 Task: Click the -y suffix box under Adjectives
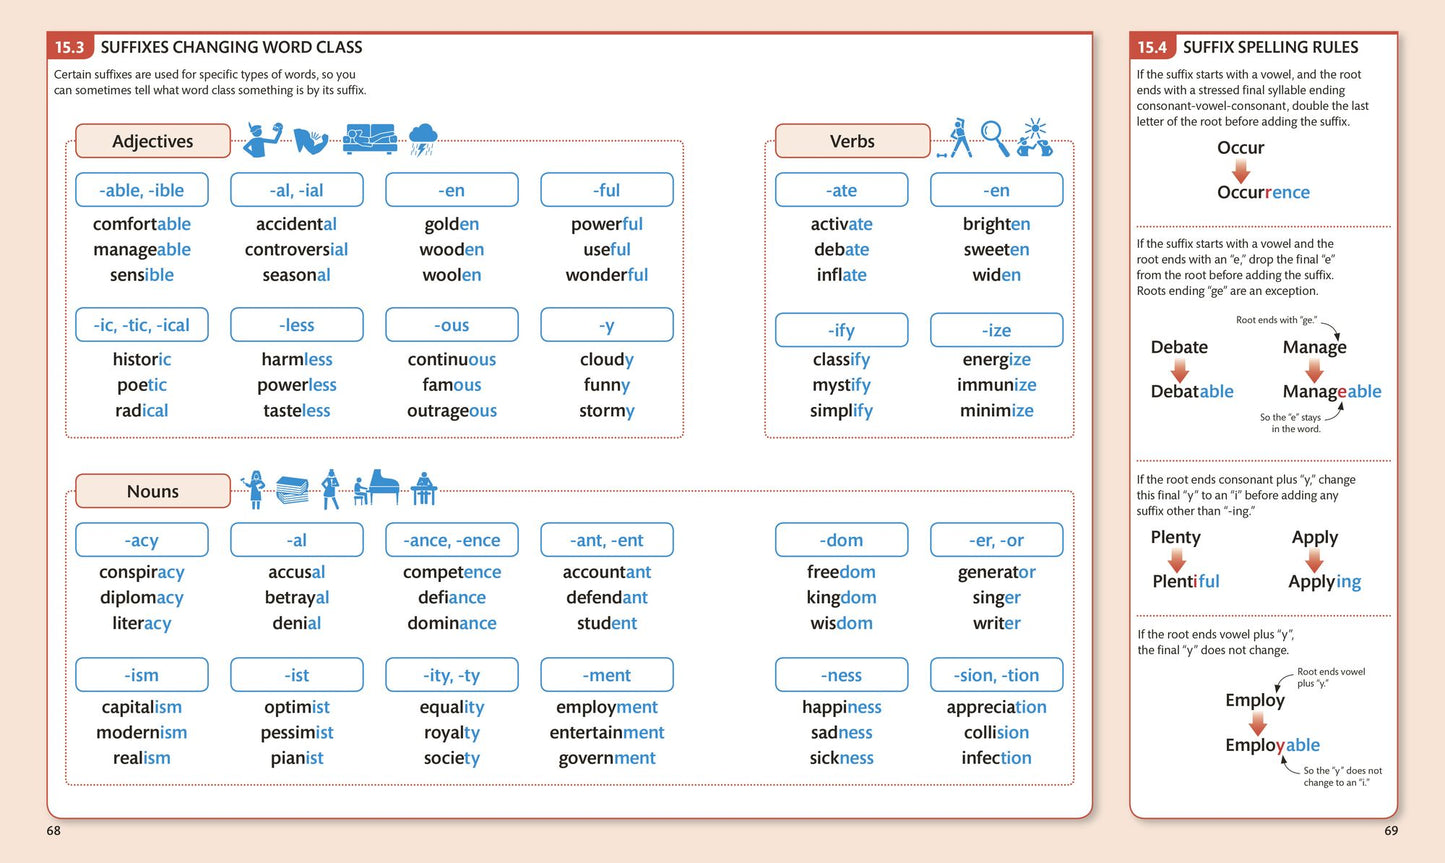point(607,325)
